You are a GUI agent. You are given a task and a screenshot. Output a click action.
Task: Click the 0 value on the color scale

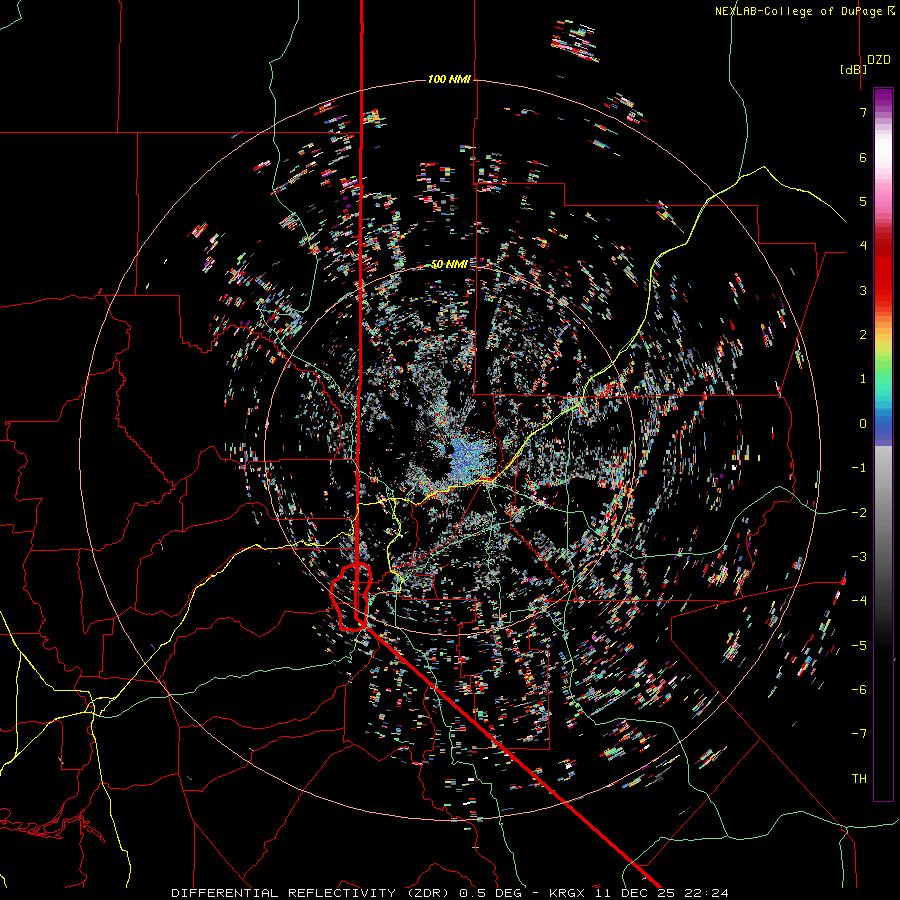pos(863,424)
